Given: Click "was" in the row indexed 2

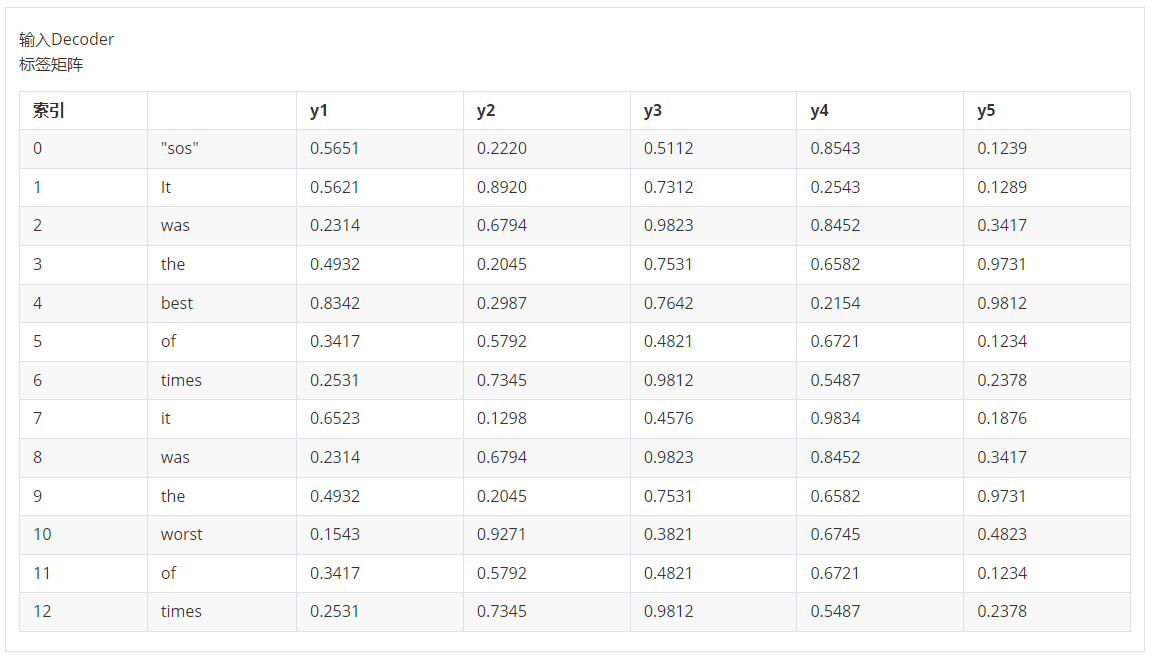Looking at the screenshot, I should pos(175,225).
